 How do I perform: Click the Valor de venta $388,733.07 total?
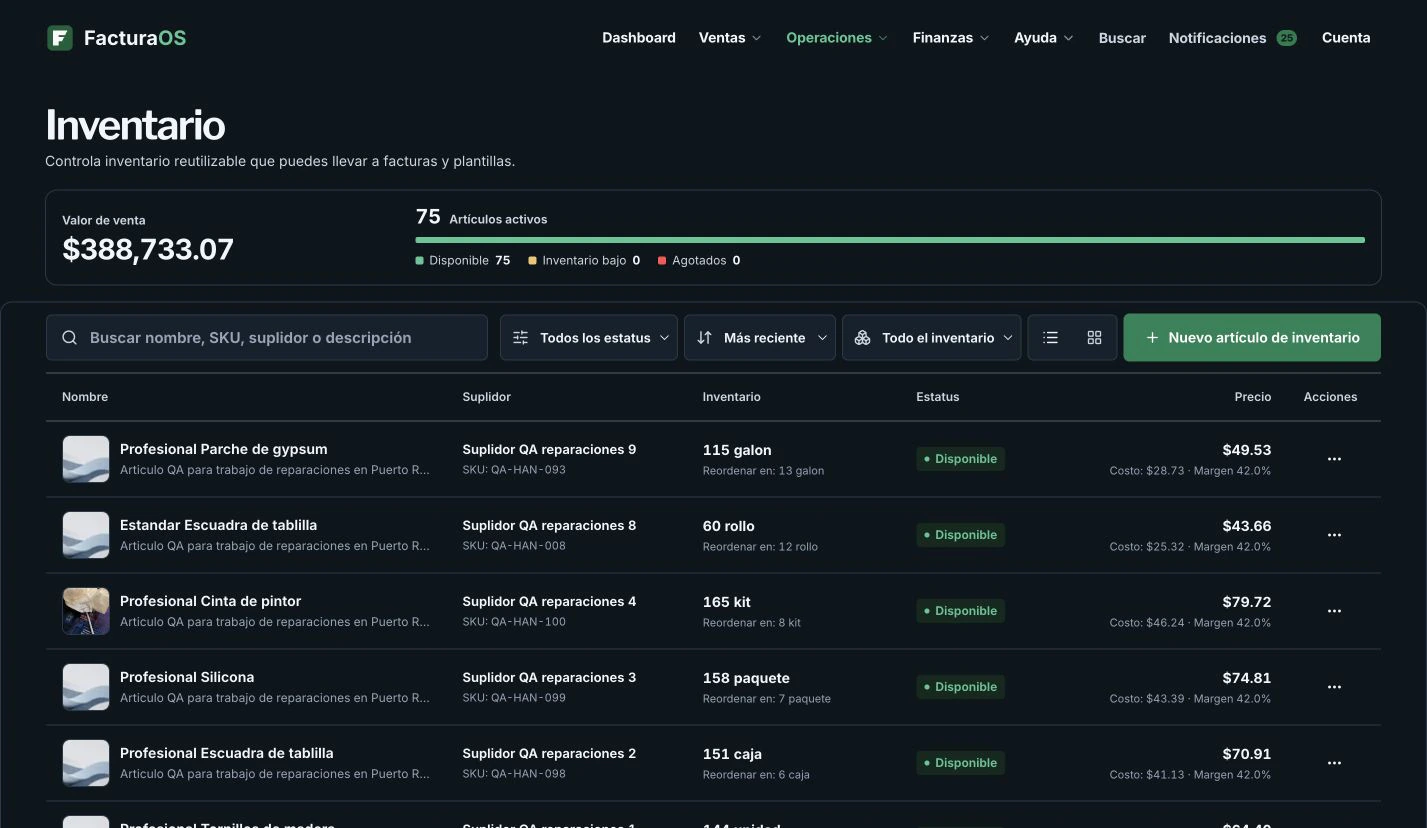pos(148,249)
